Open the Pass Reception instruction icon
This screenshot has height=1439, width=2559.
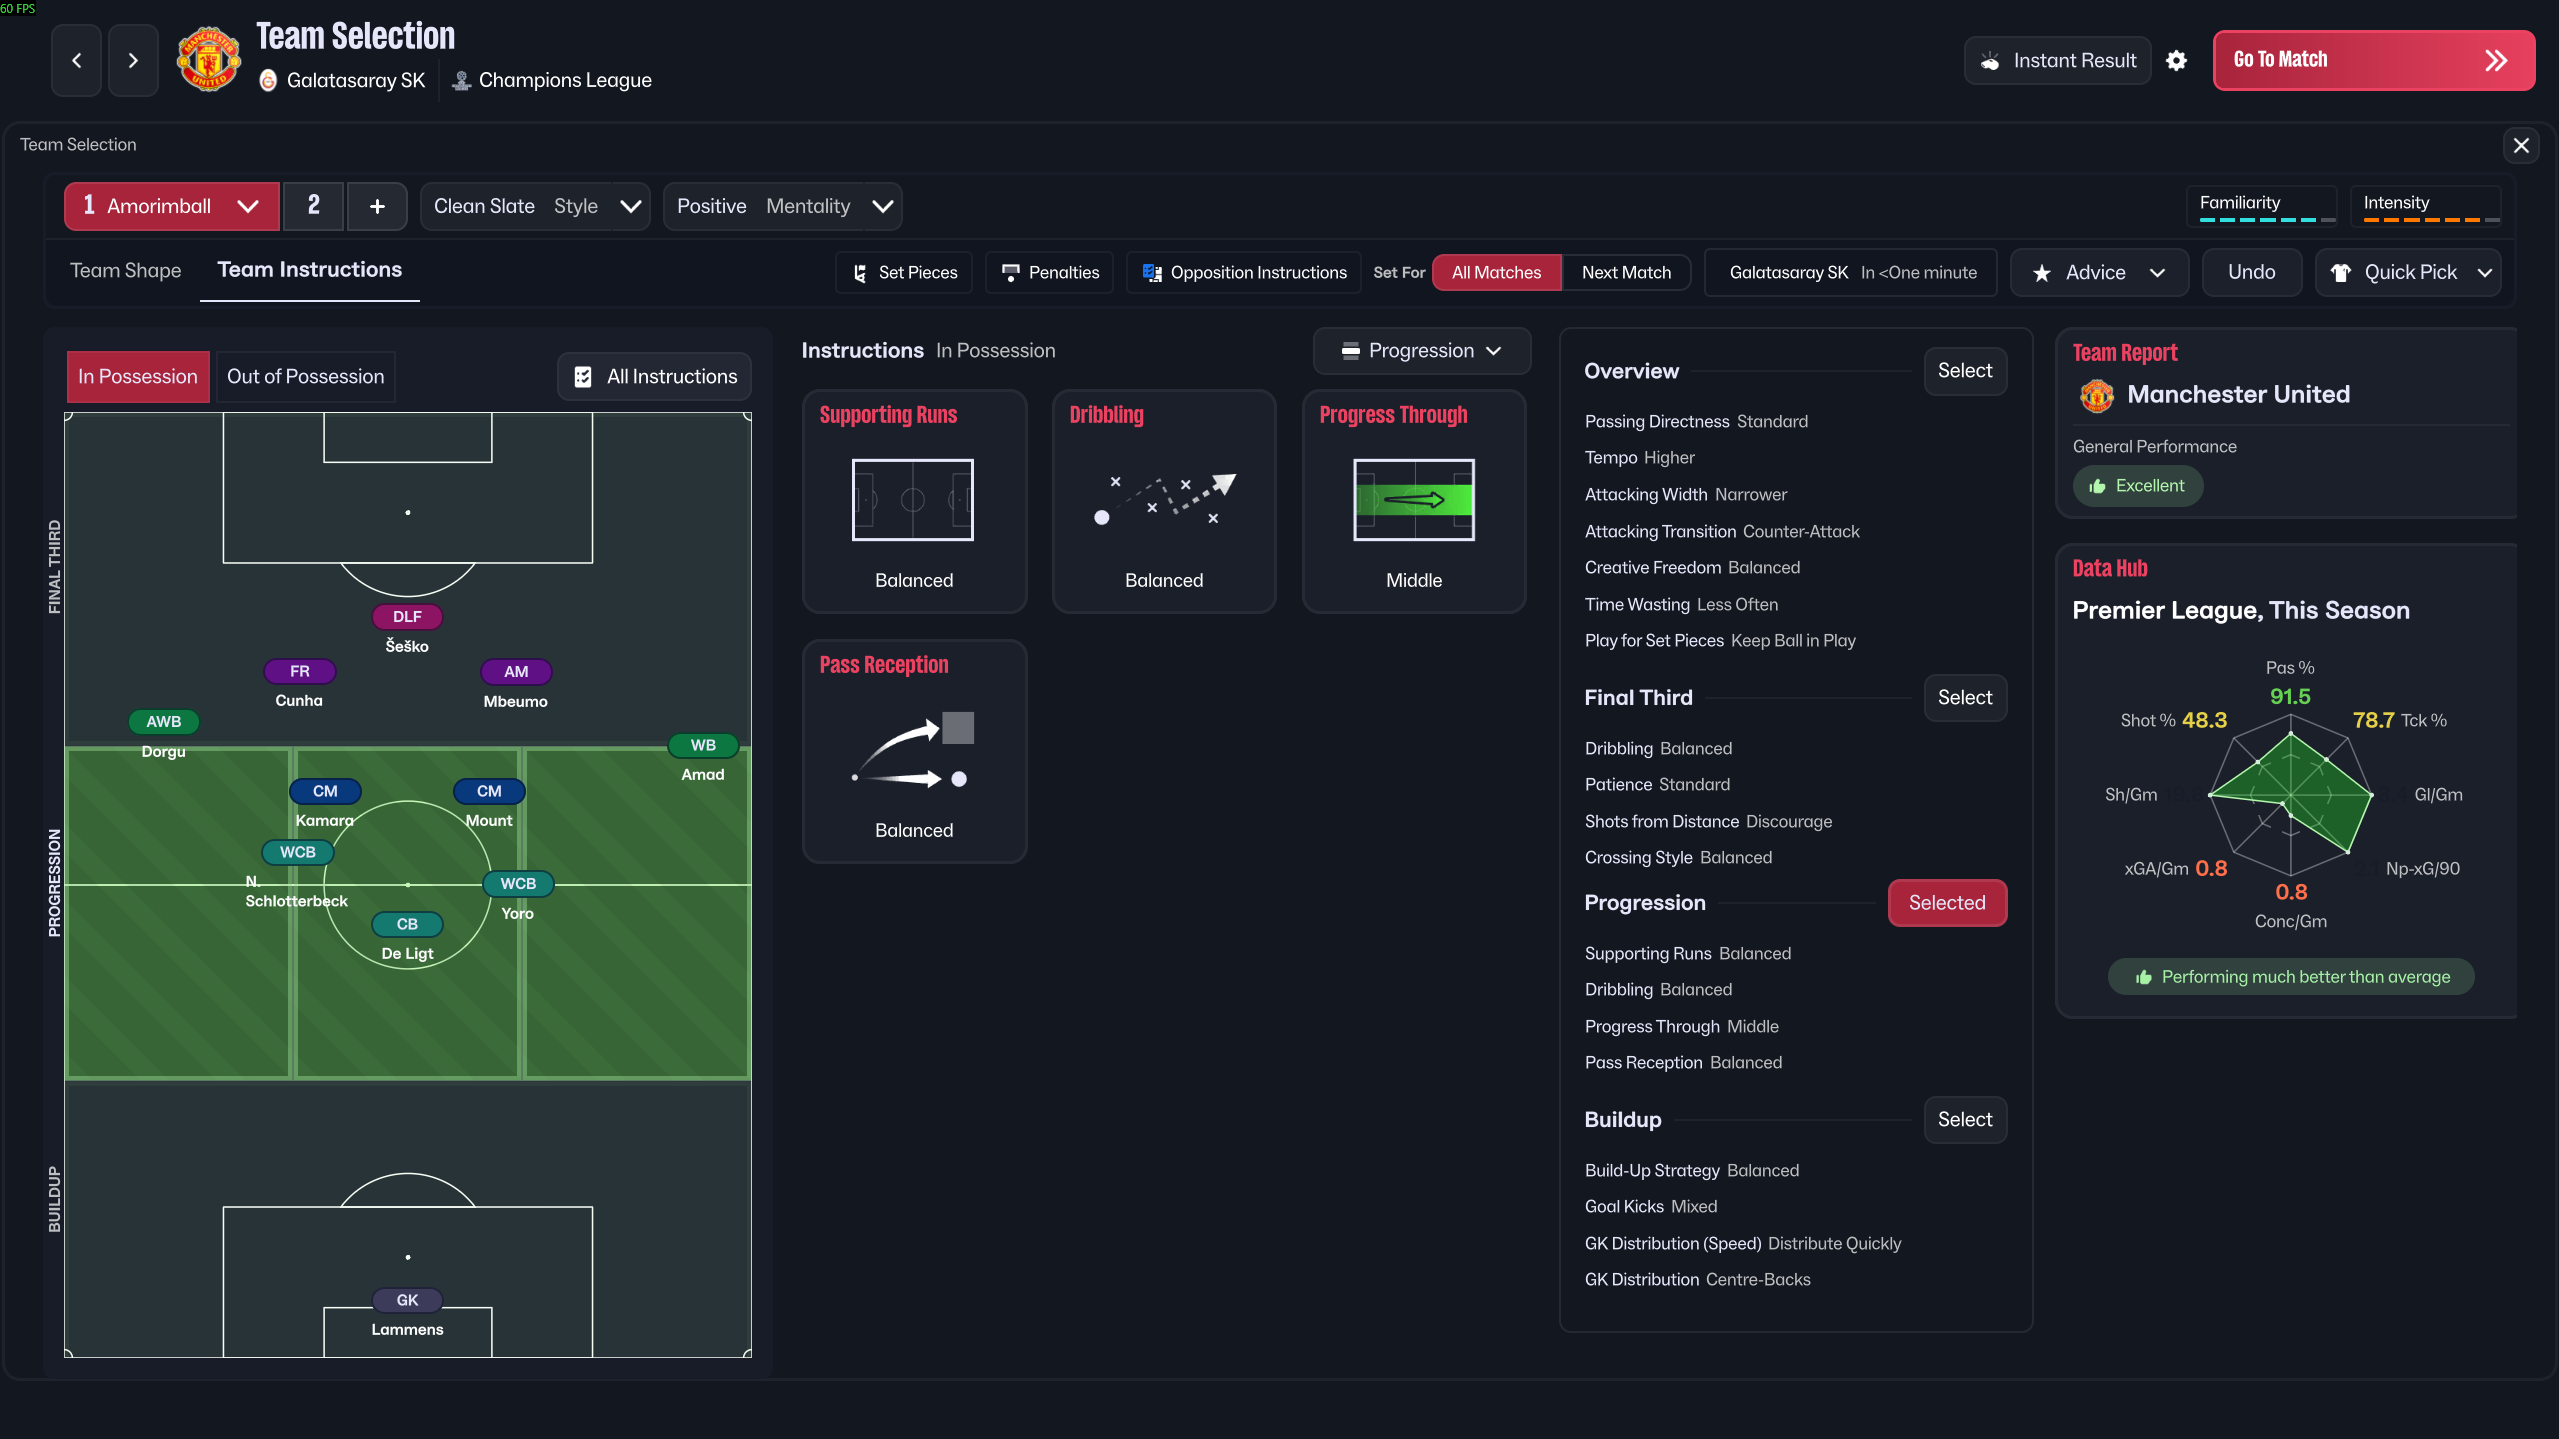coord(913,750)
